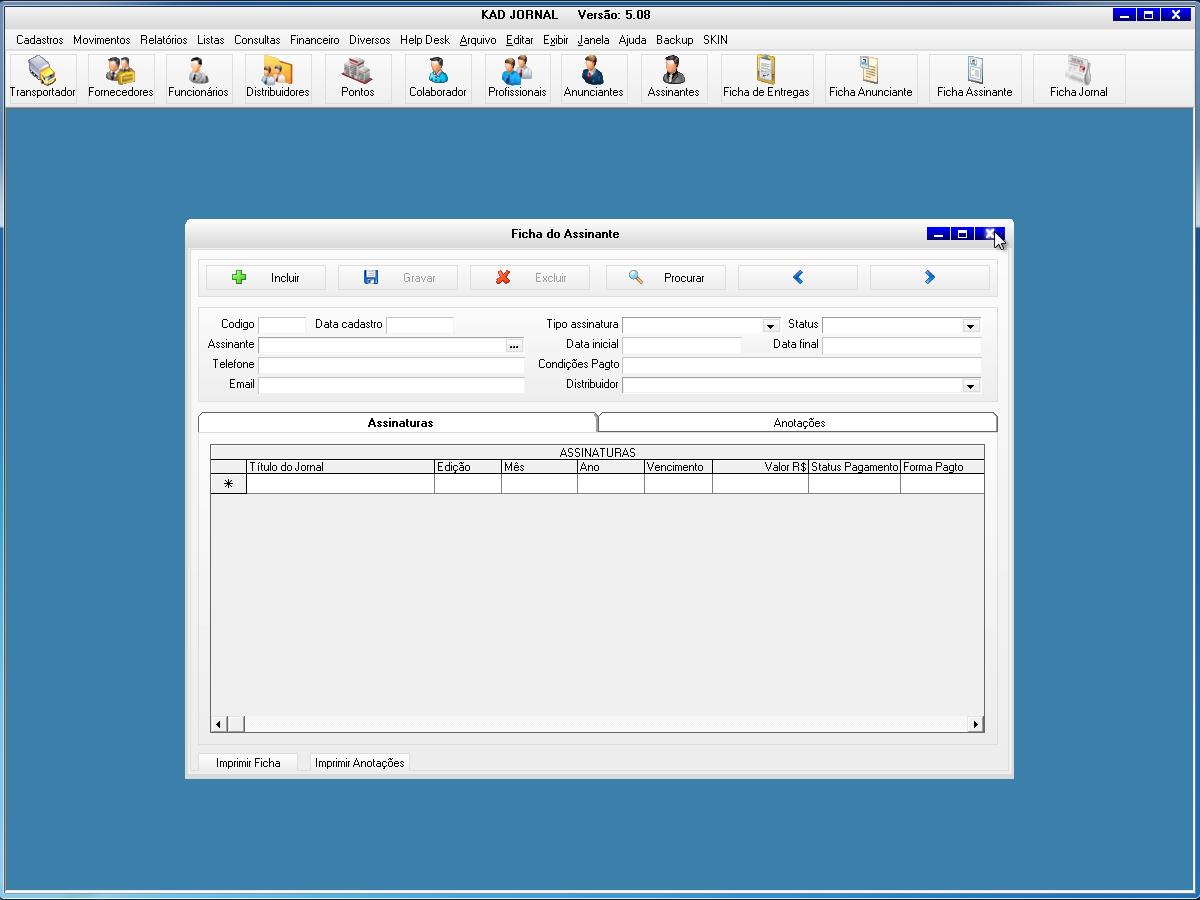Open the Transportador toolbar icon

pos(42,78)
